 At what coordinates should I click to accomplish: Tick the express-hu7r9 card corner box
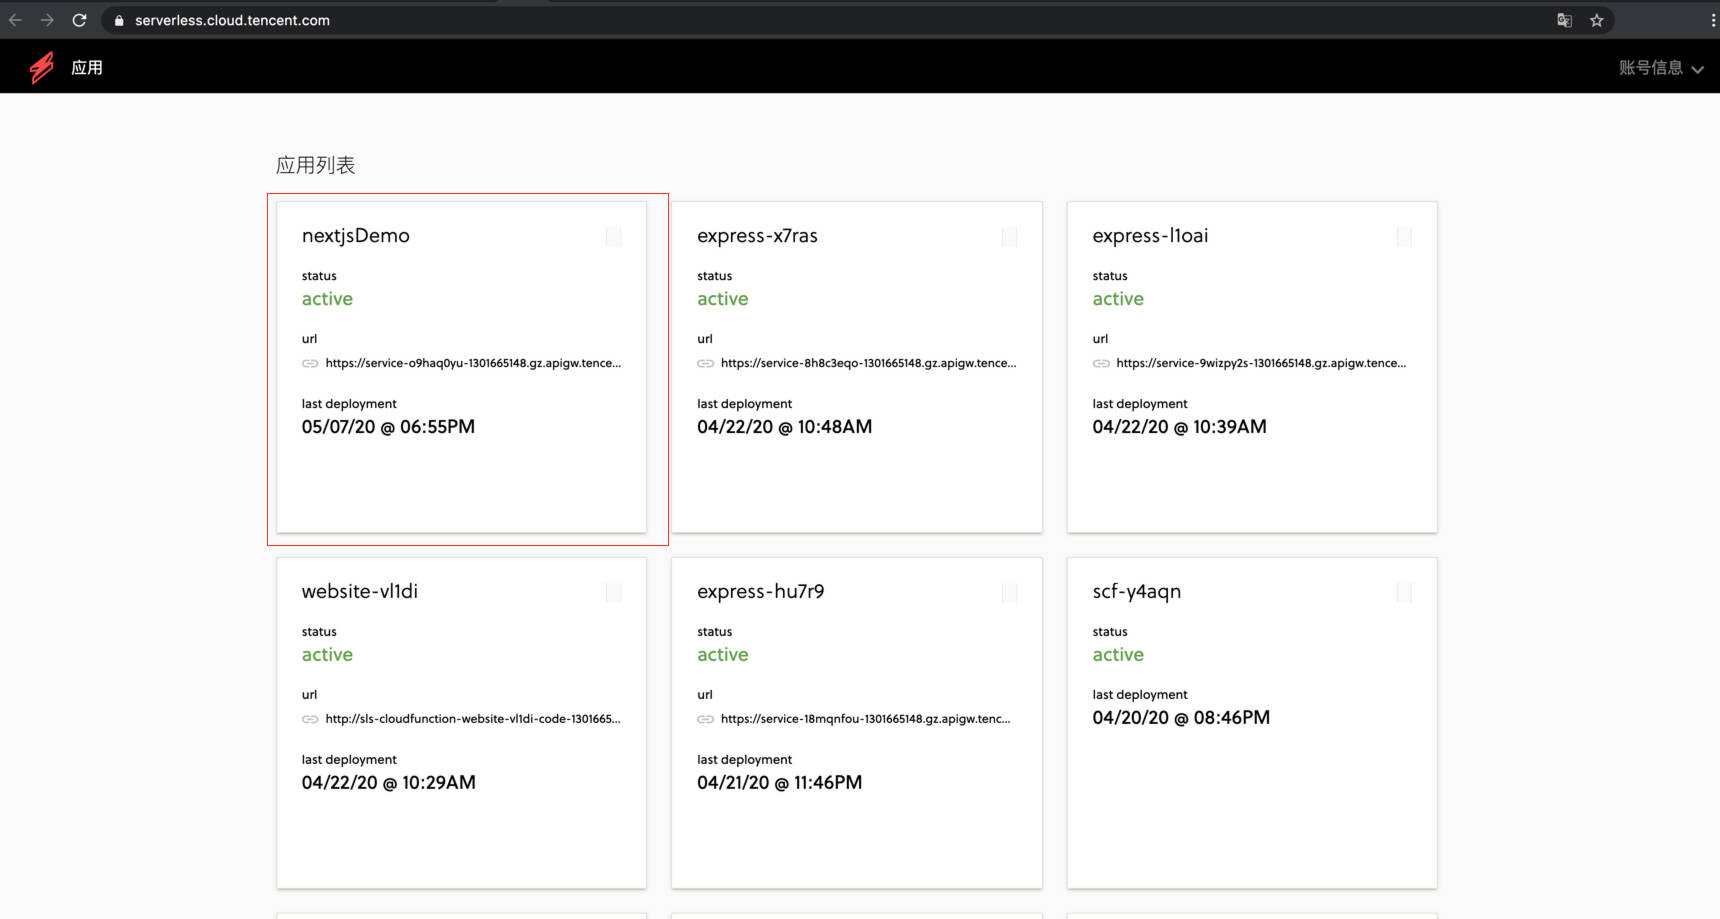[1009, 593]
